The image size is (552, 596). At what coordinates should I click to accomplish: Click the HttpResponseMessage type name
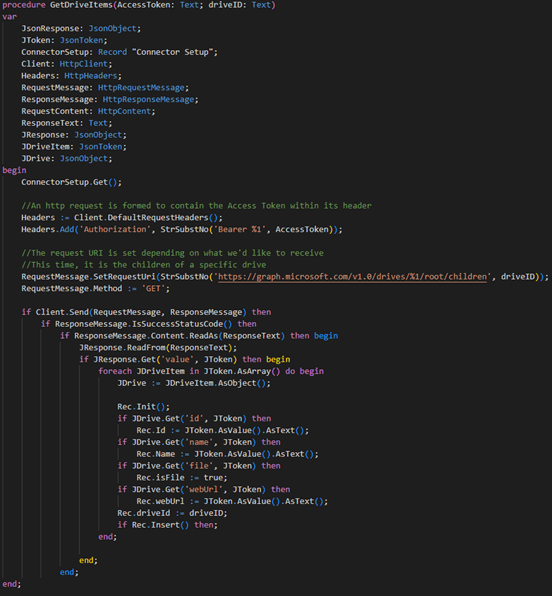coord(148,99)
